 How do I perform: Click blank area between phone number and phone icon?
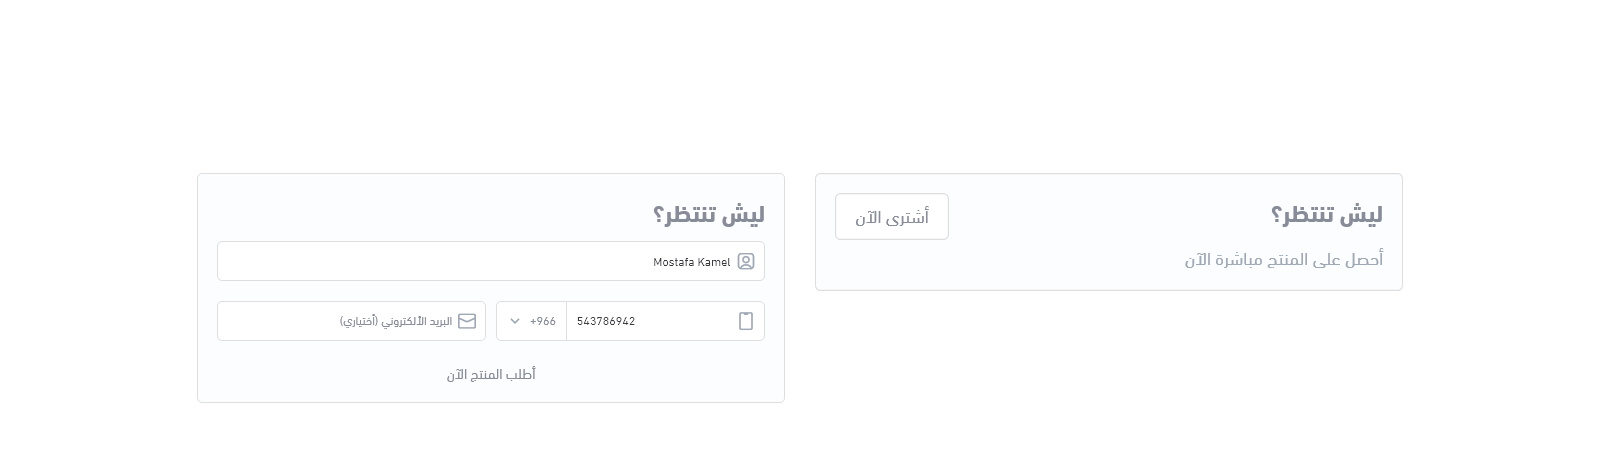[x=685, y=321]
